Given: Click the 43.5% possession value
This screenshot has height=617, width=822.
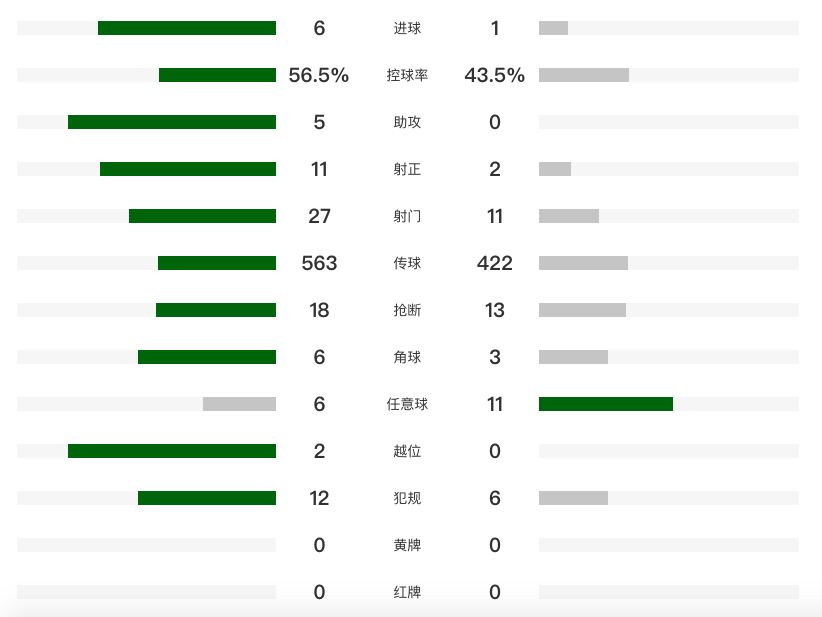Looking at the screenshot, I should point(495,75).
